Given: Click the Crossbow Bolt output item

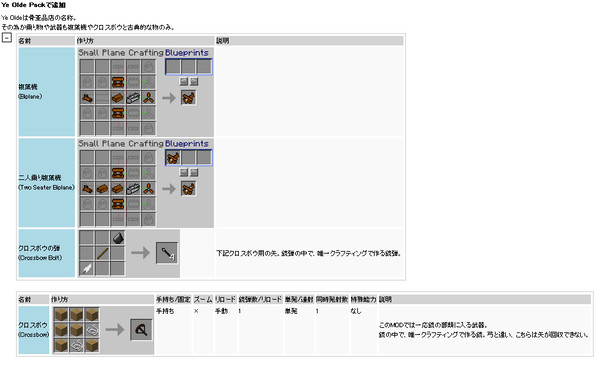Looking at the screenshot, I should tap(167, 253).
